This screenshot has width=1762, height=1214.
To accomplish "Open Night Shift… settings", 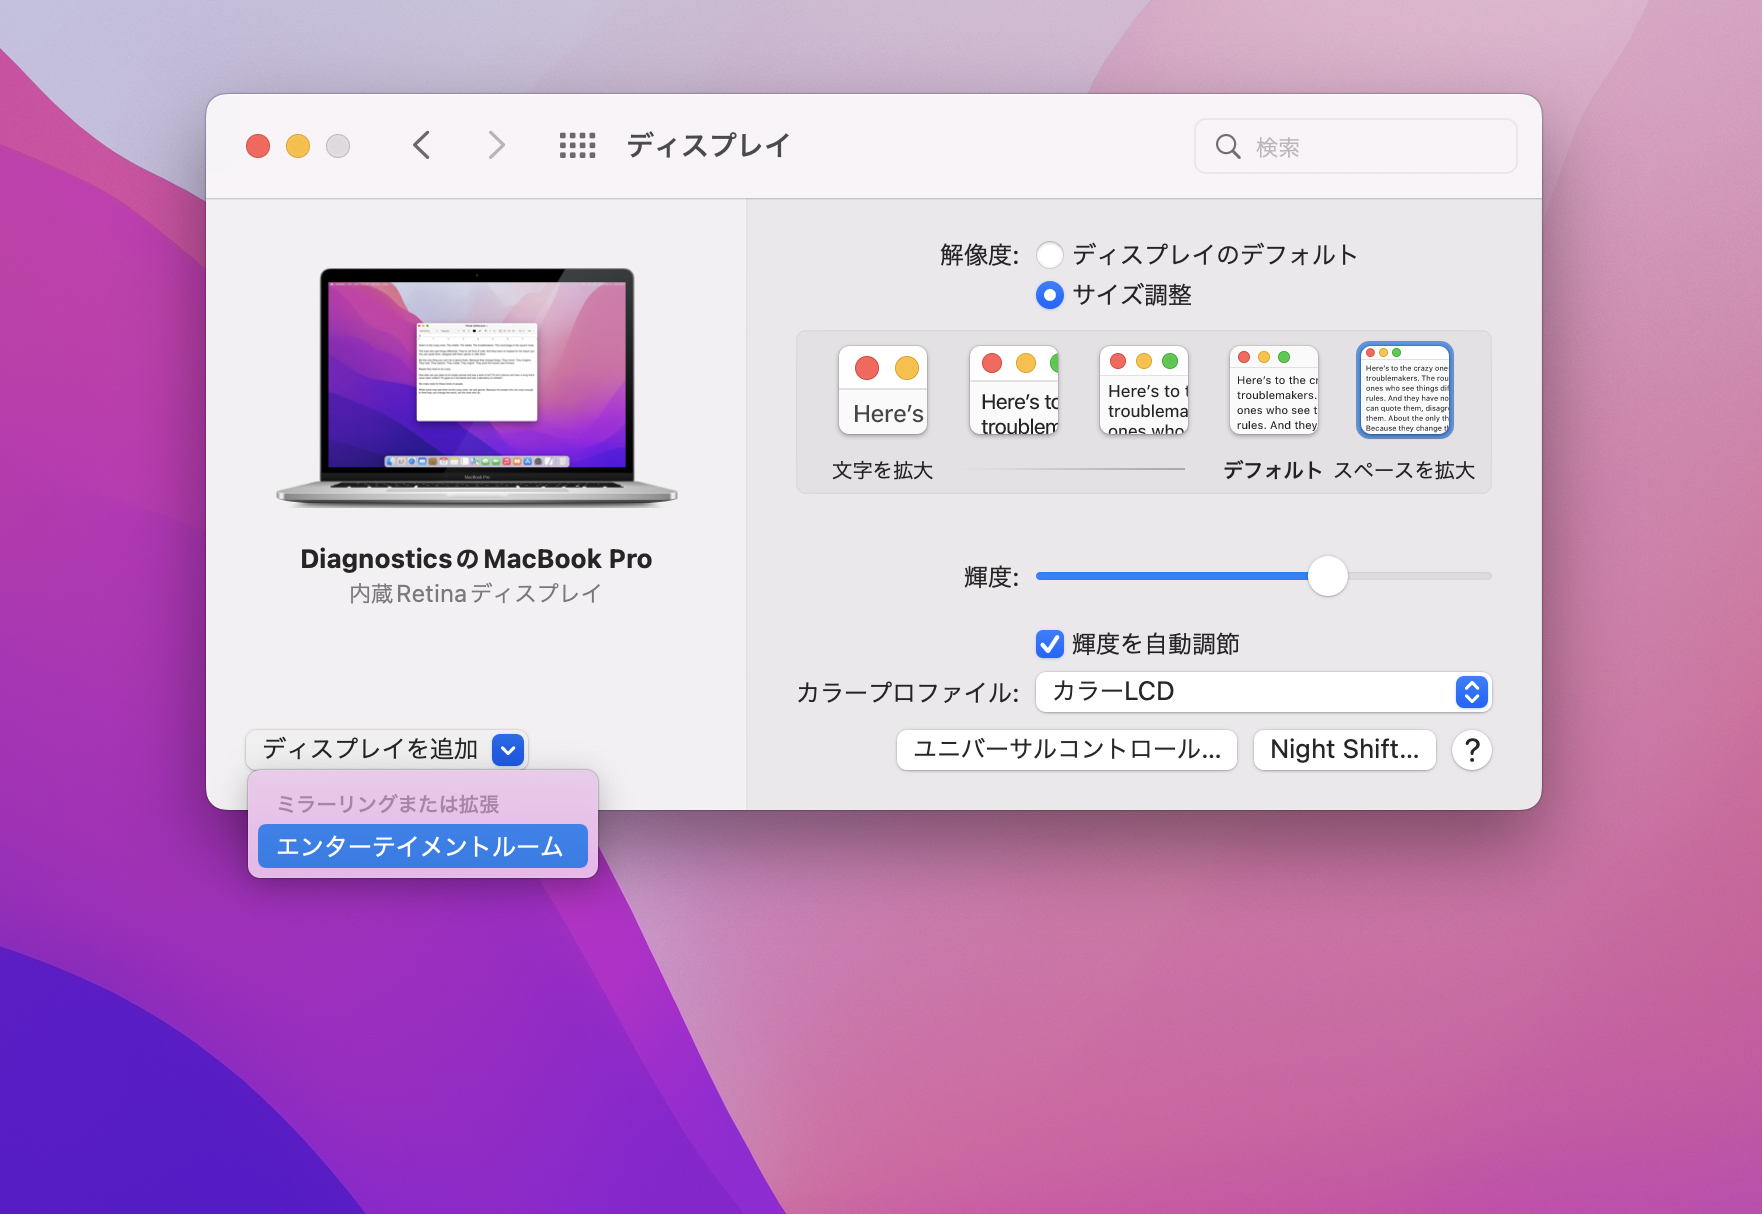I will point(1344,750).
